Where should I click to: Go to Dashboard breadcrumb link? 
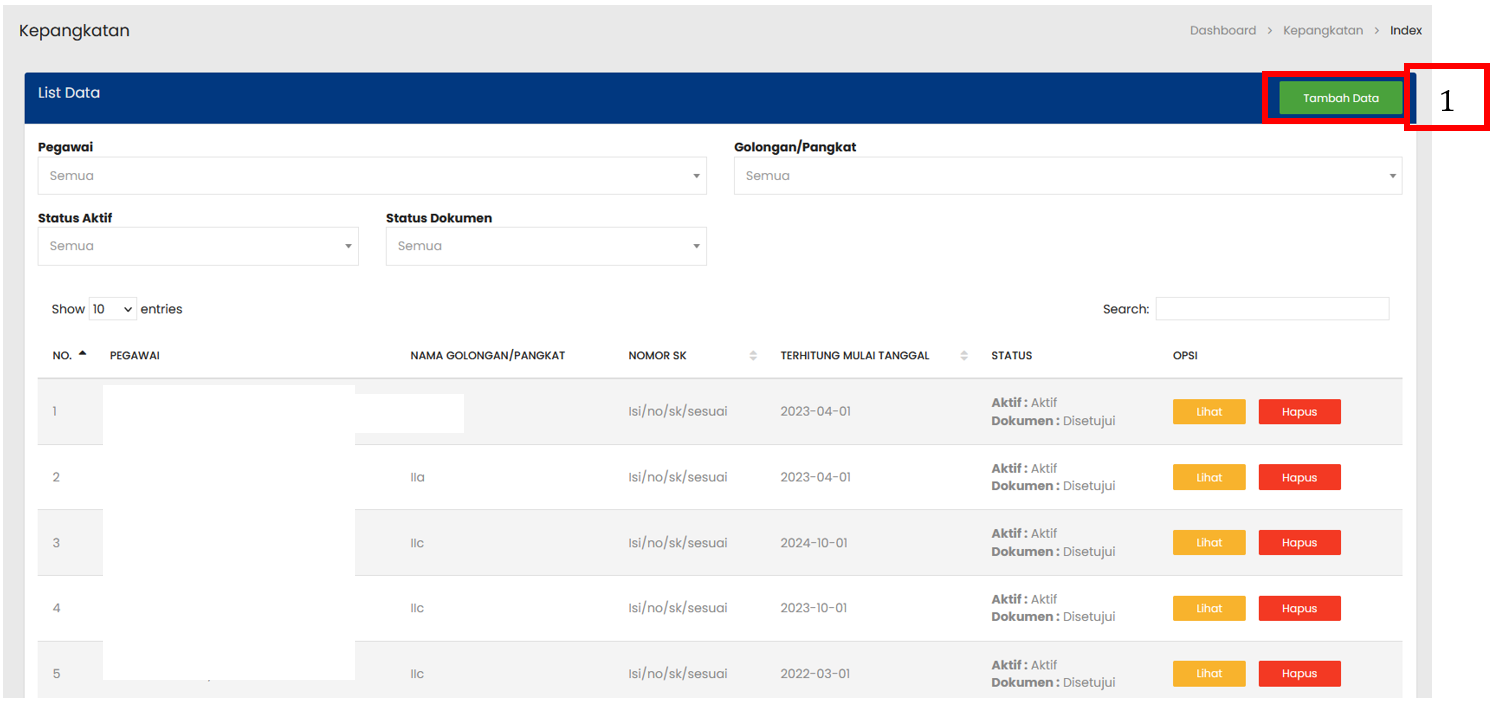pyautogui.click(x=1222, y=30)
